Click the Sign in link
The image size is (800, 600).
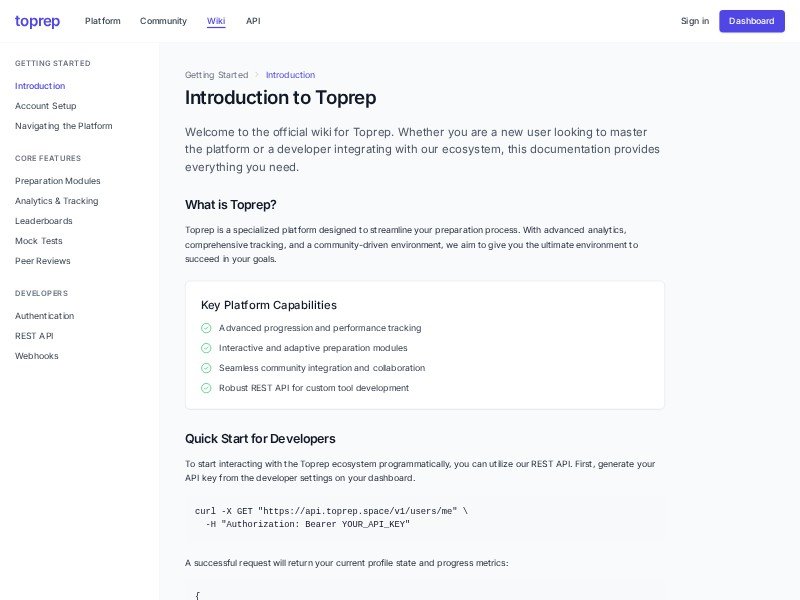(694, 21)
